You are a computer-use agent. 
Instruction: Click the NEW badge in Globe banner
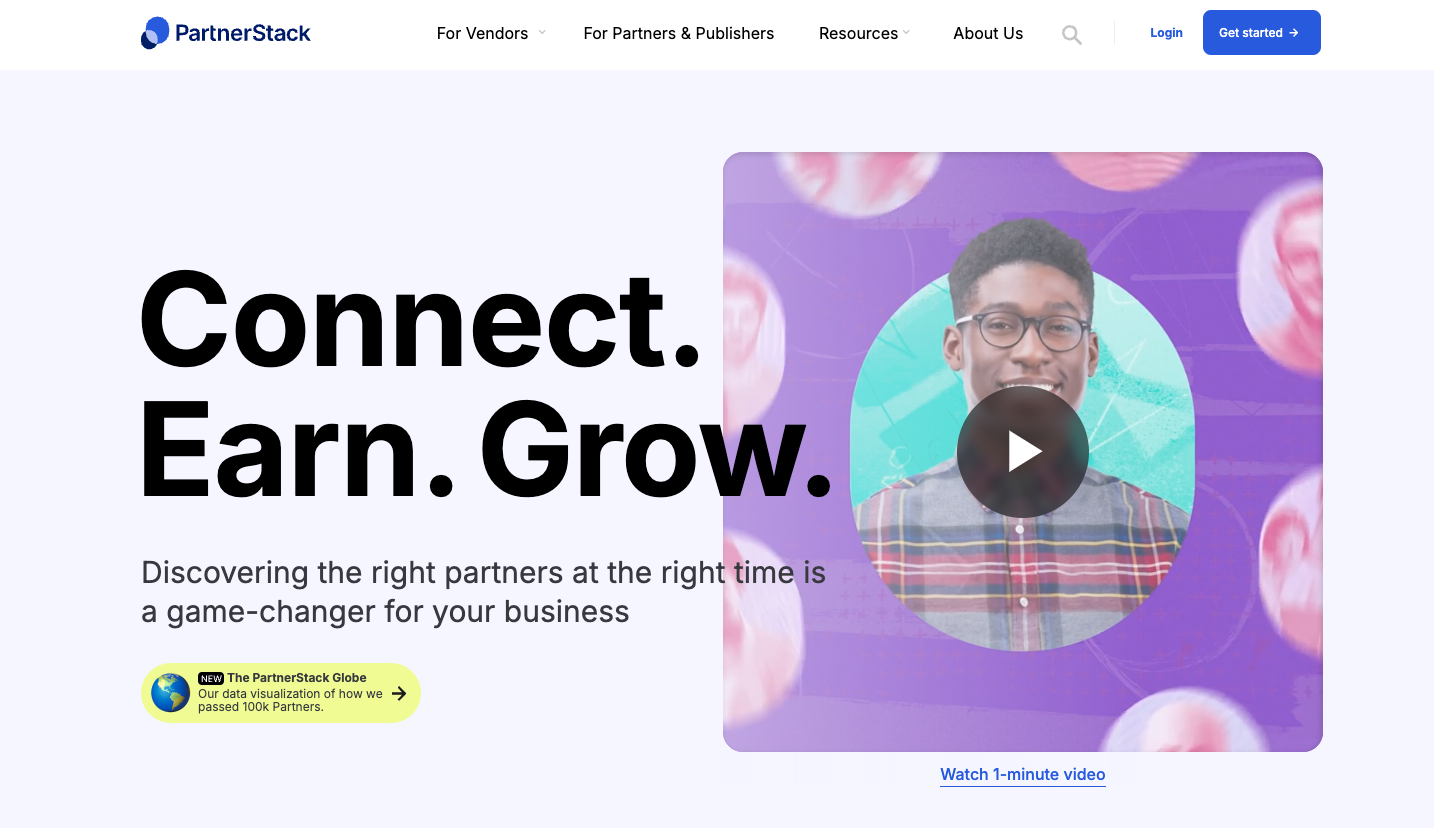pyautogui.click(x=211, y=678)
